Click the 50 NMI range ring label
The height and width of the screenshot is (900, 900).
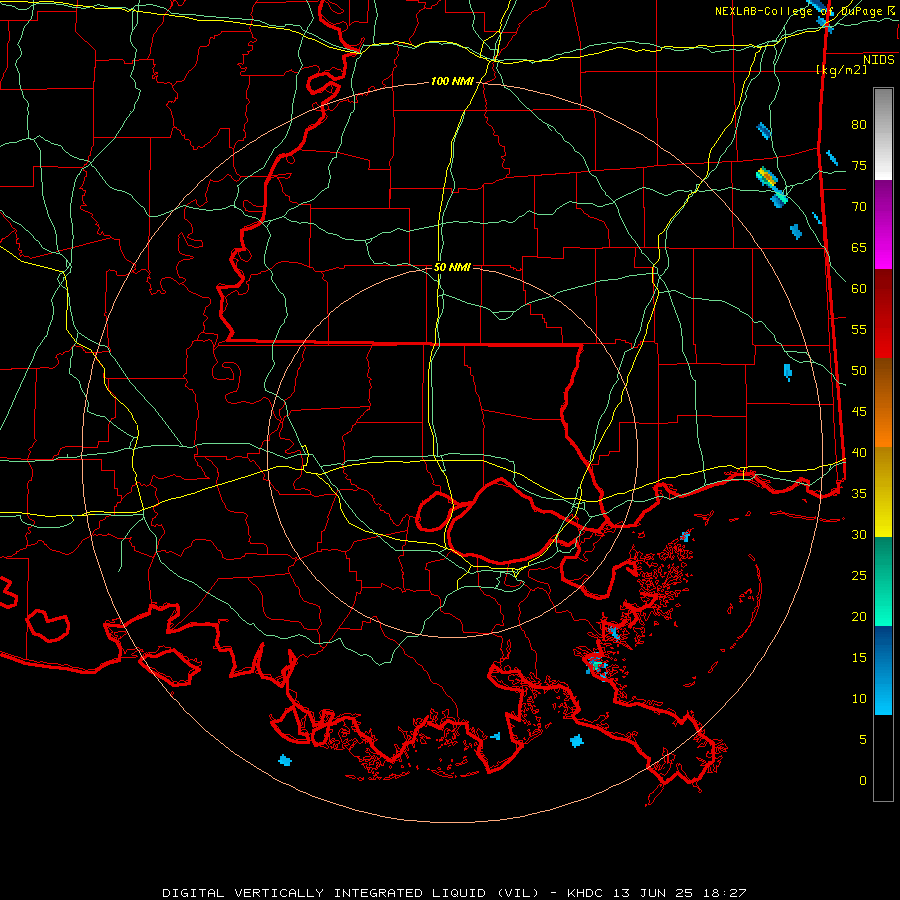[x=452, y=267]
